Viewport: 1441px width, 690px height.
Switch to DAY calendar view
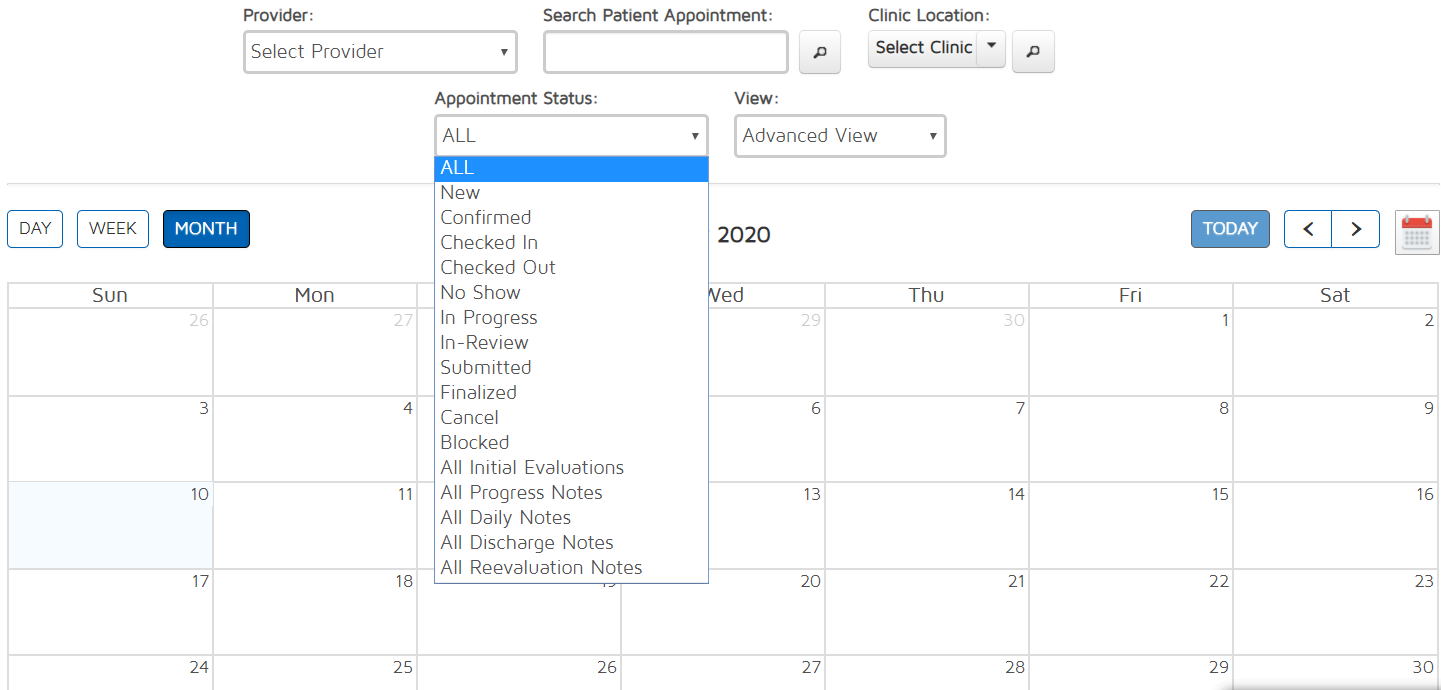pos(35,229)
